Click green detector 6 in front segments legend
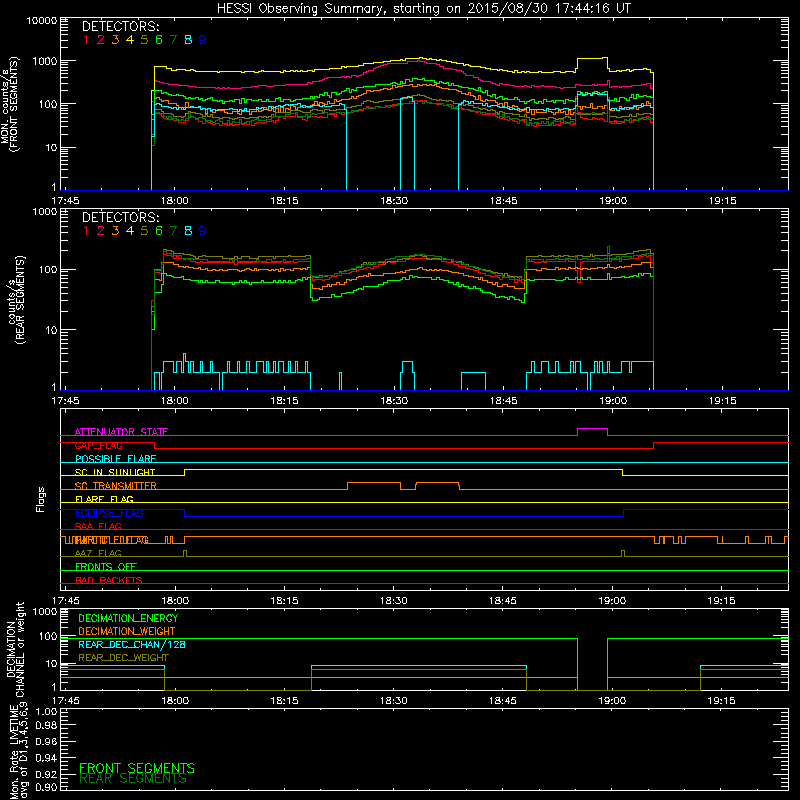This screenshot has height=800, width=800. coord(159,40)
